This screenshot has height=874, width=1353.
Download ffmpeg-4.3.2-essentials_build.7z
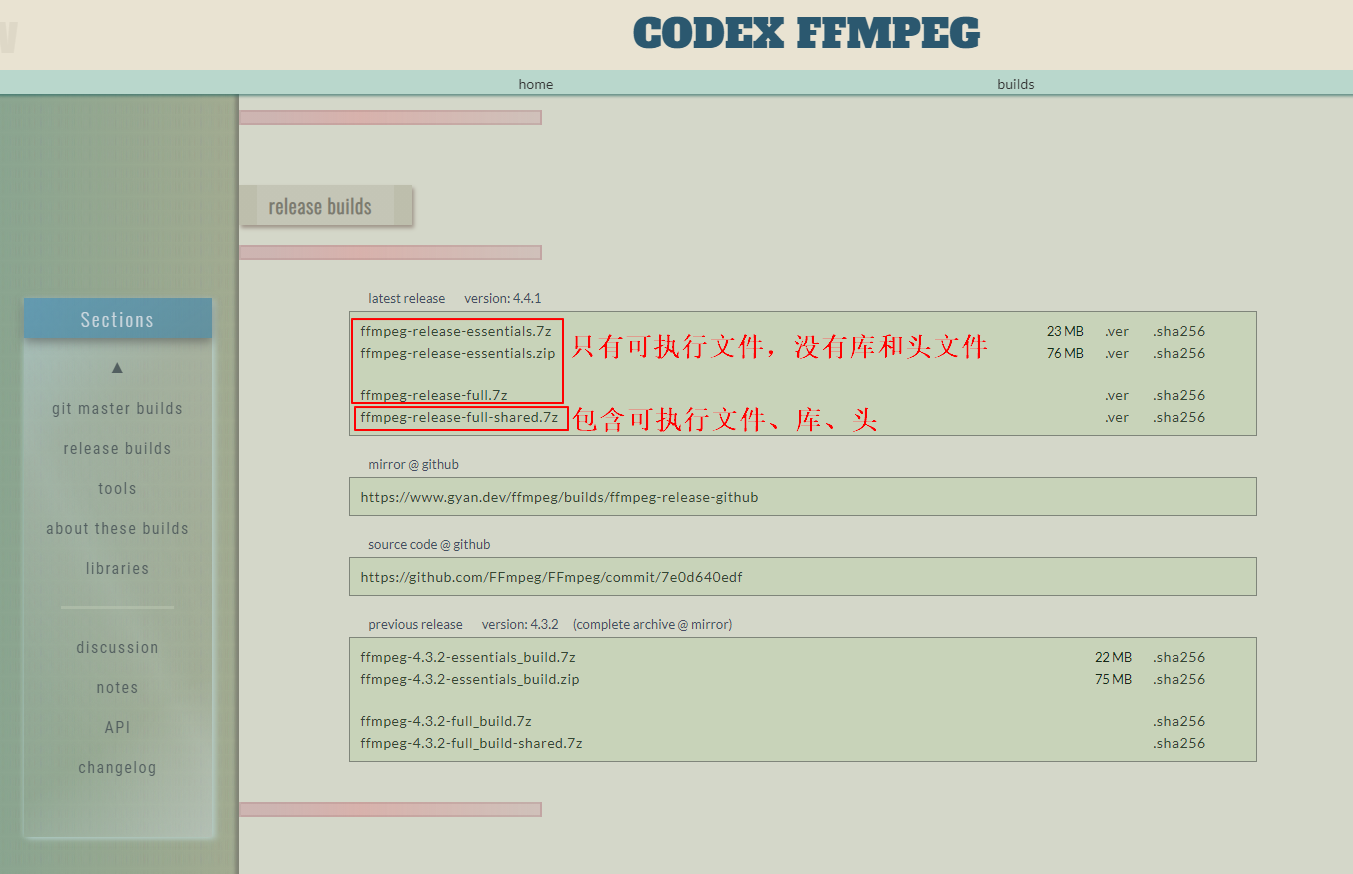tap(468, 657)
